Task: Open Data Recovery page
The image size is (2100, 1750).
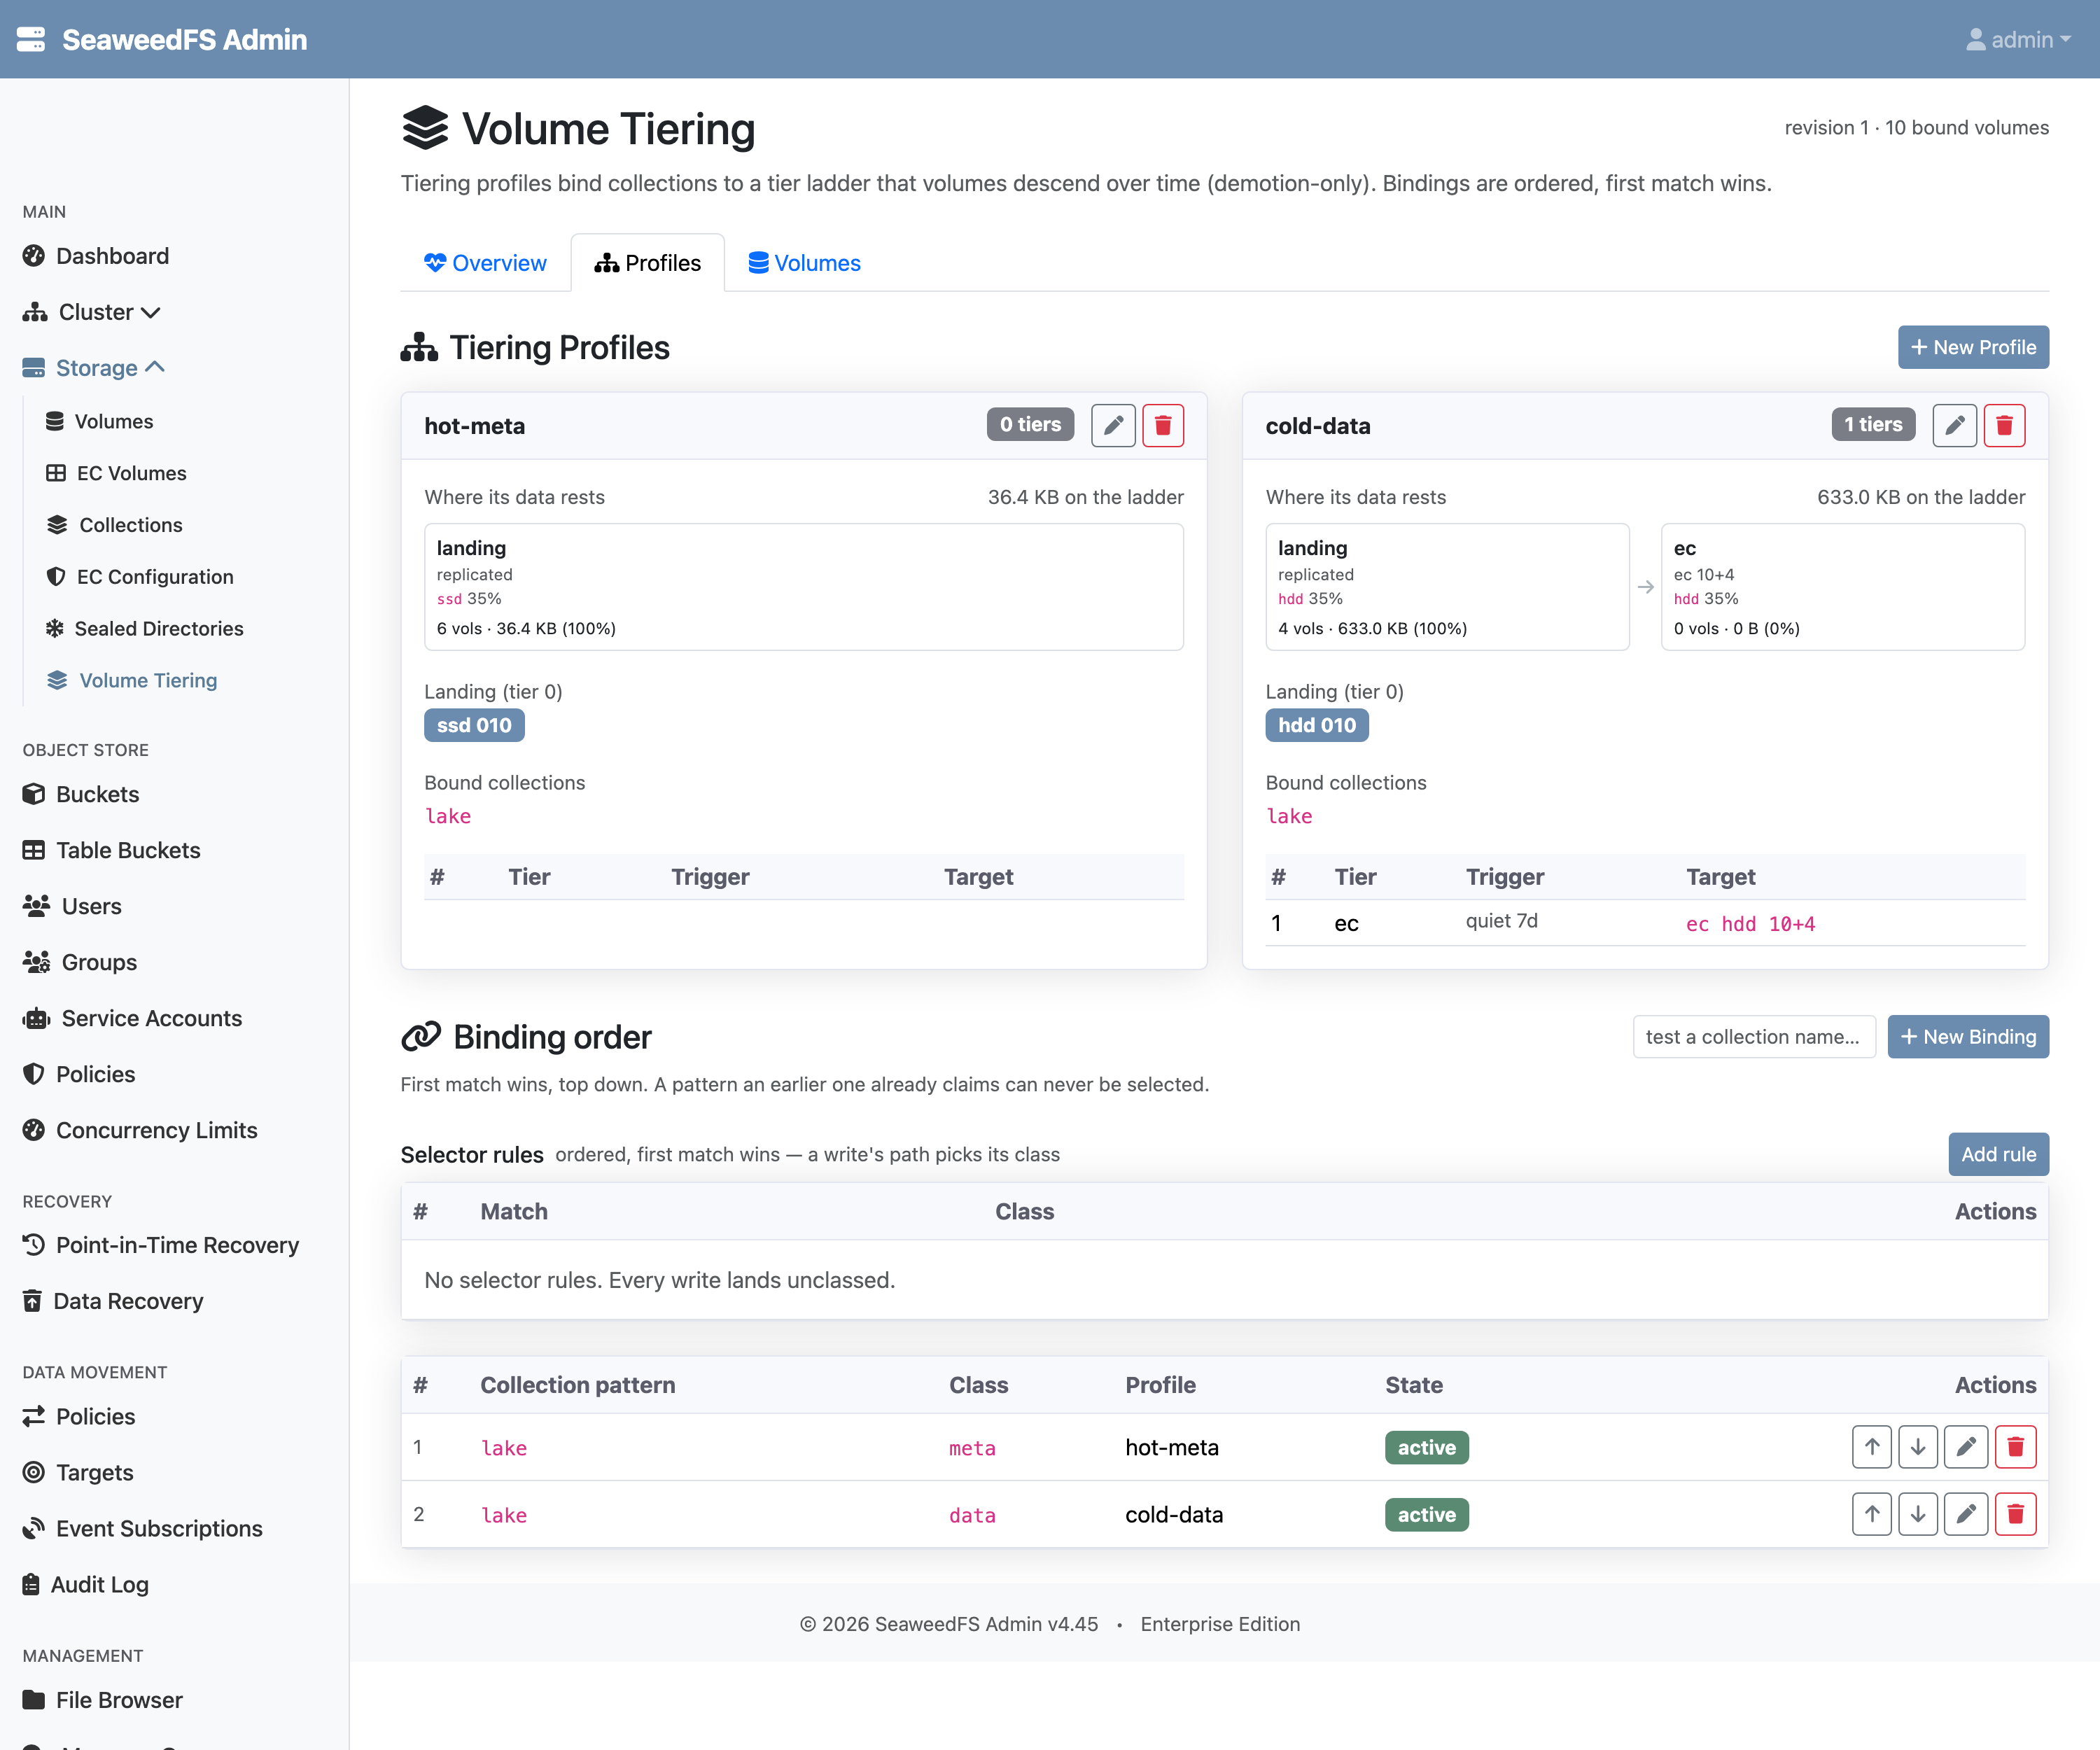Action: [x=113, y=1301]
